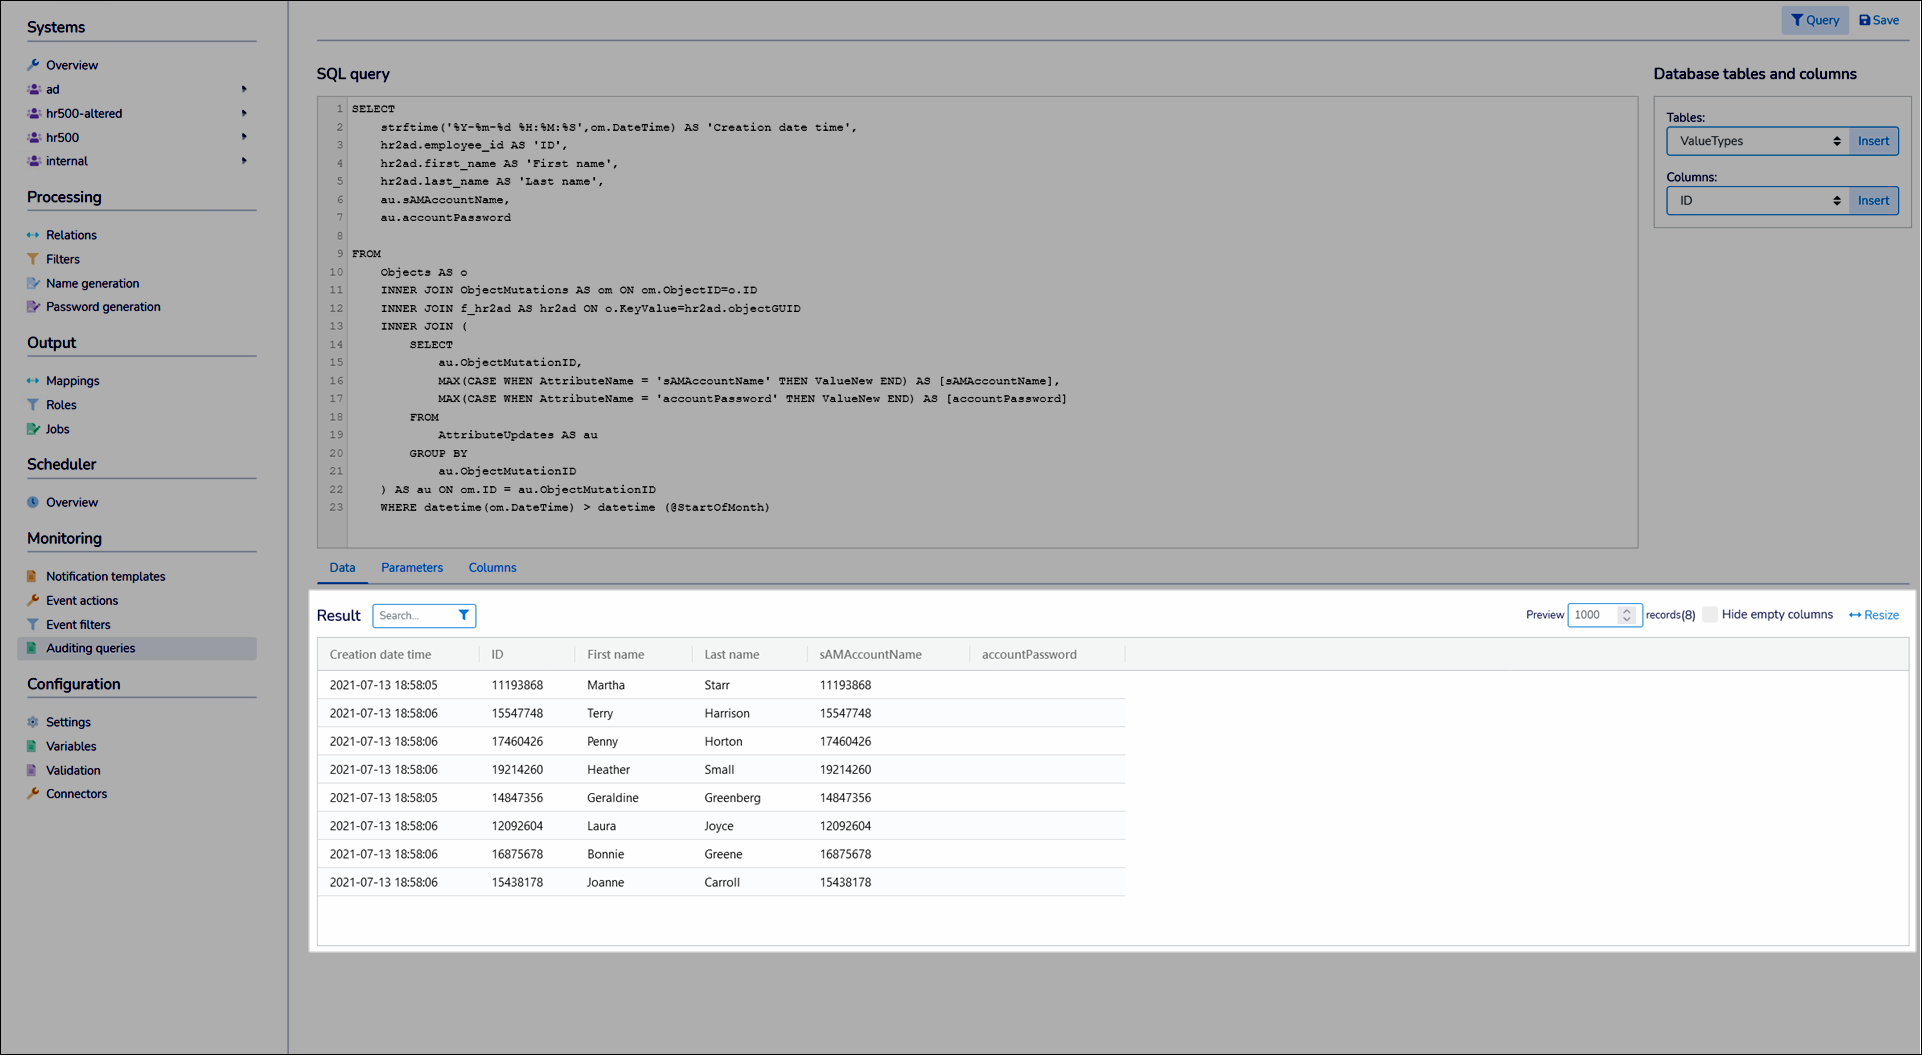Switch to the Columns tab
This screenshot has width=1922, height=1055.
pos(492,568)
